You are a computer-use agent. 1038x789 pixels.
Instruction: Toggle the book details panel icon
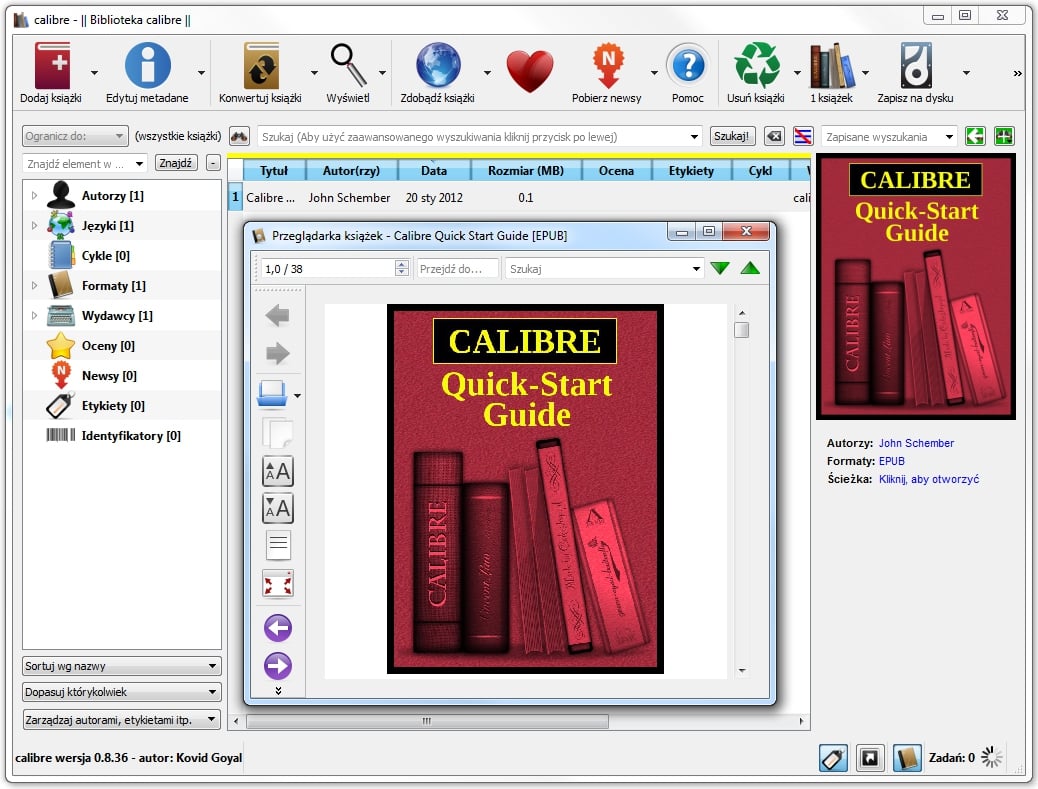pyautogui.click(x=906, y=757)
